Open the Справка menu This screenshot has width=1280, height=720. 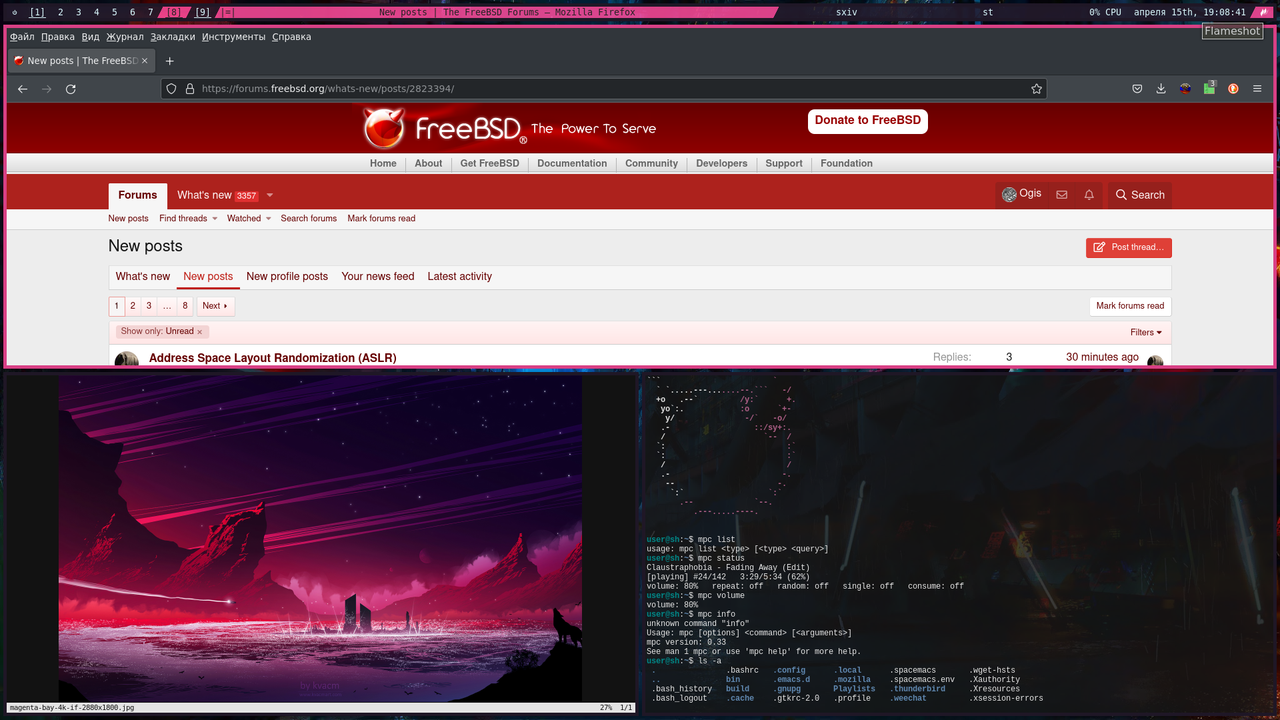(292, 37)
